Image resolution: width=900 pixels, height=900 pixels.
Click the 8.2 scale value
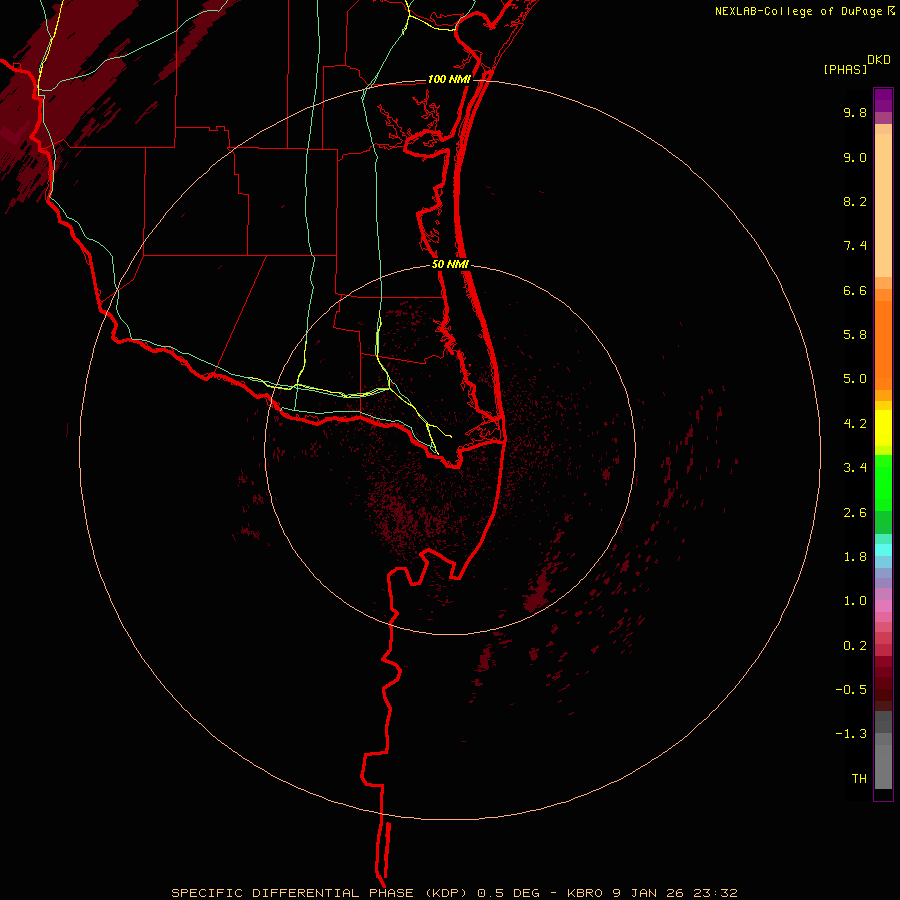[x=855, y=201]
